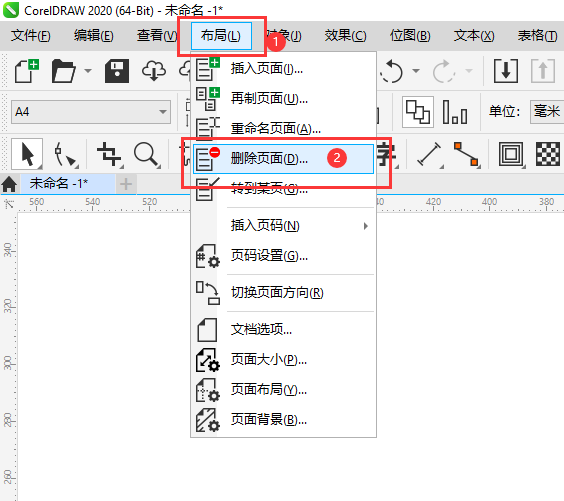Image resolution: width=564 pixels, height=501 pixels.
Task: Expand the Undo history dropdown arrow
Action: coord(416,71)
